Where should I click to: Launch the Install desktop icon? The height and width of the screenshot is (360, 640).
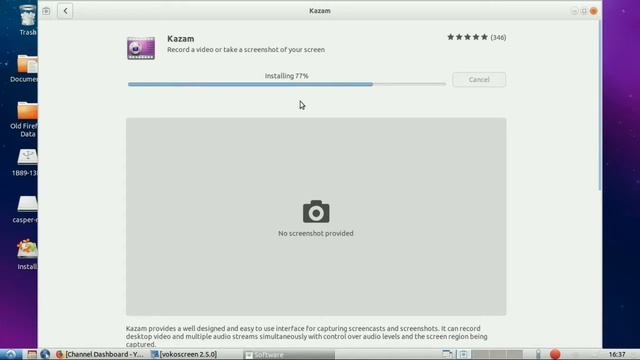pyautogui.click(x=27, y=254)
